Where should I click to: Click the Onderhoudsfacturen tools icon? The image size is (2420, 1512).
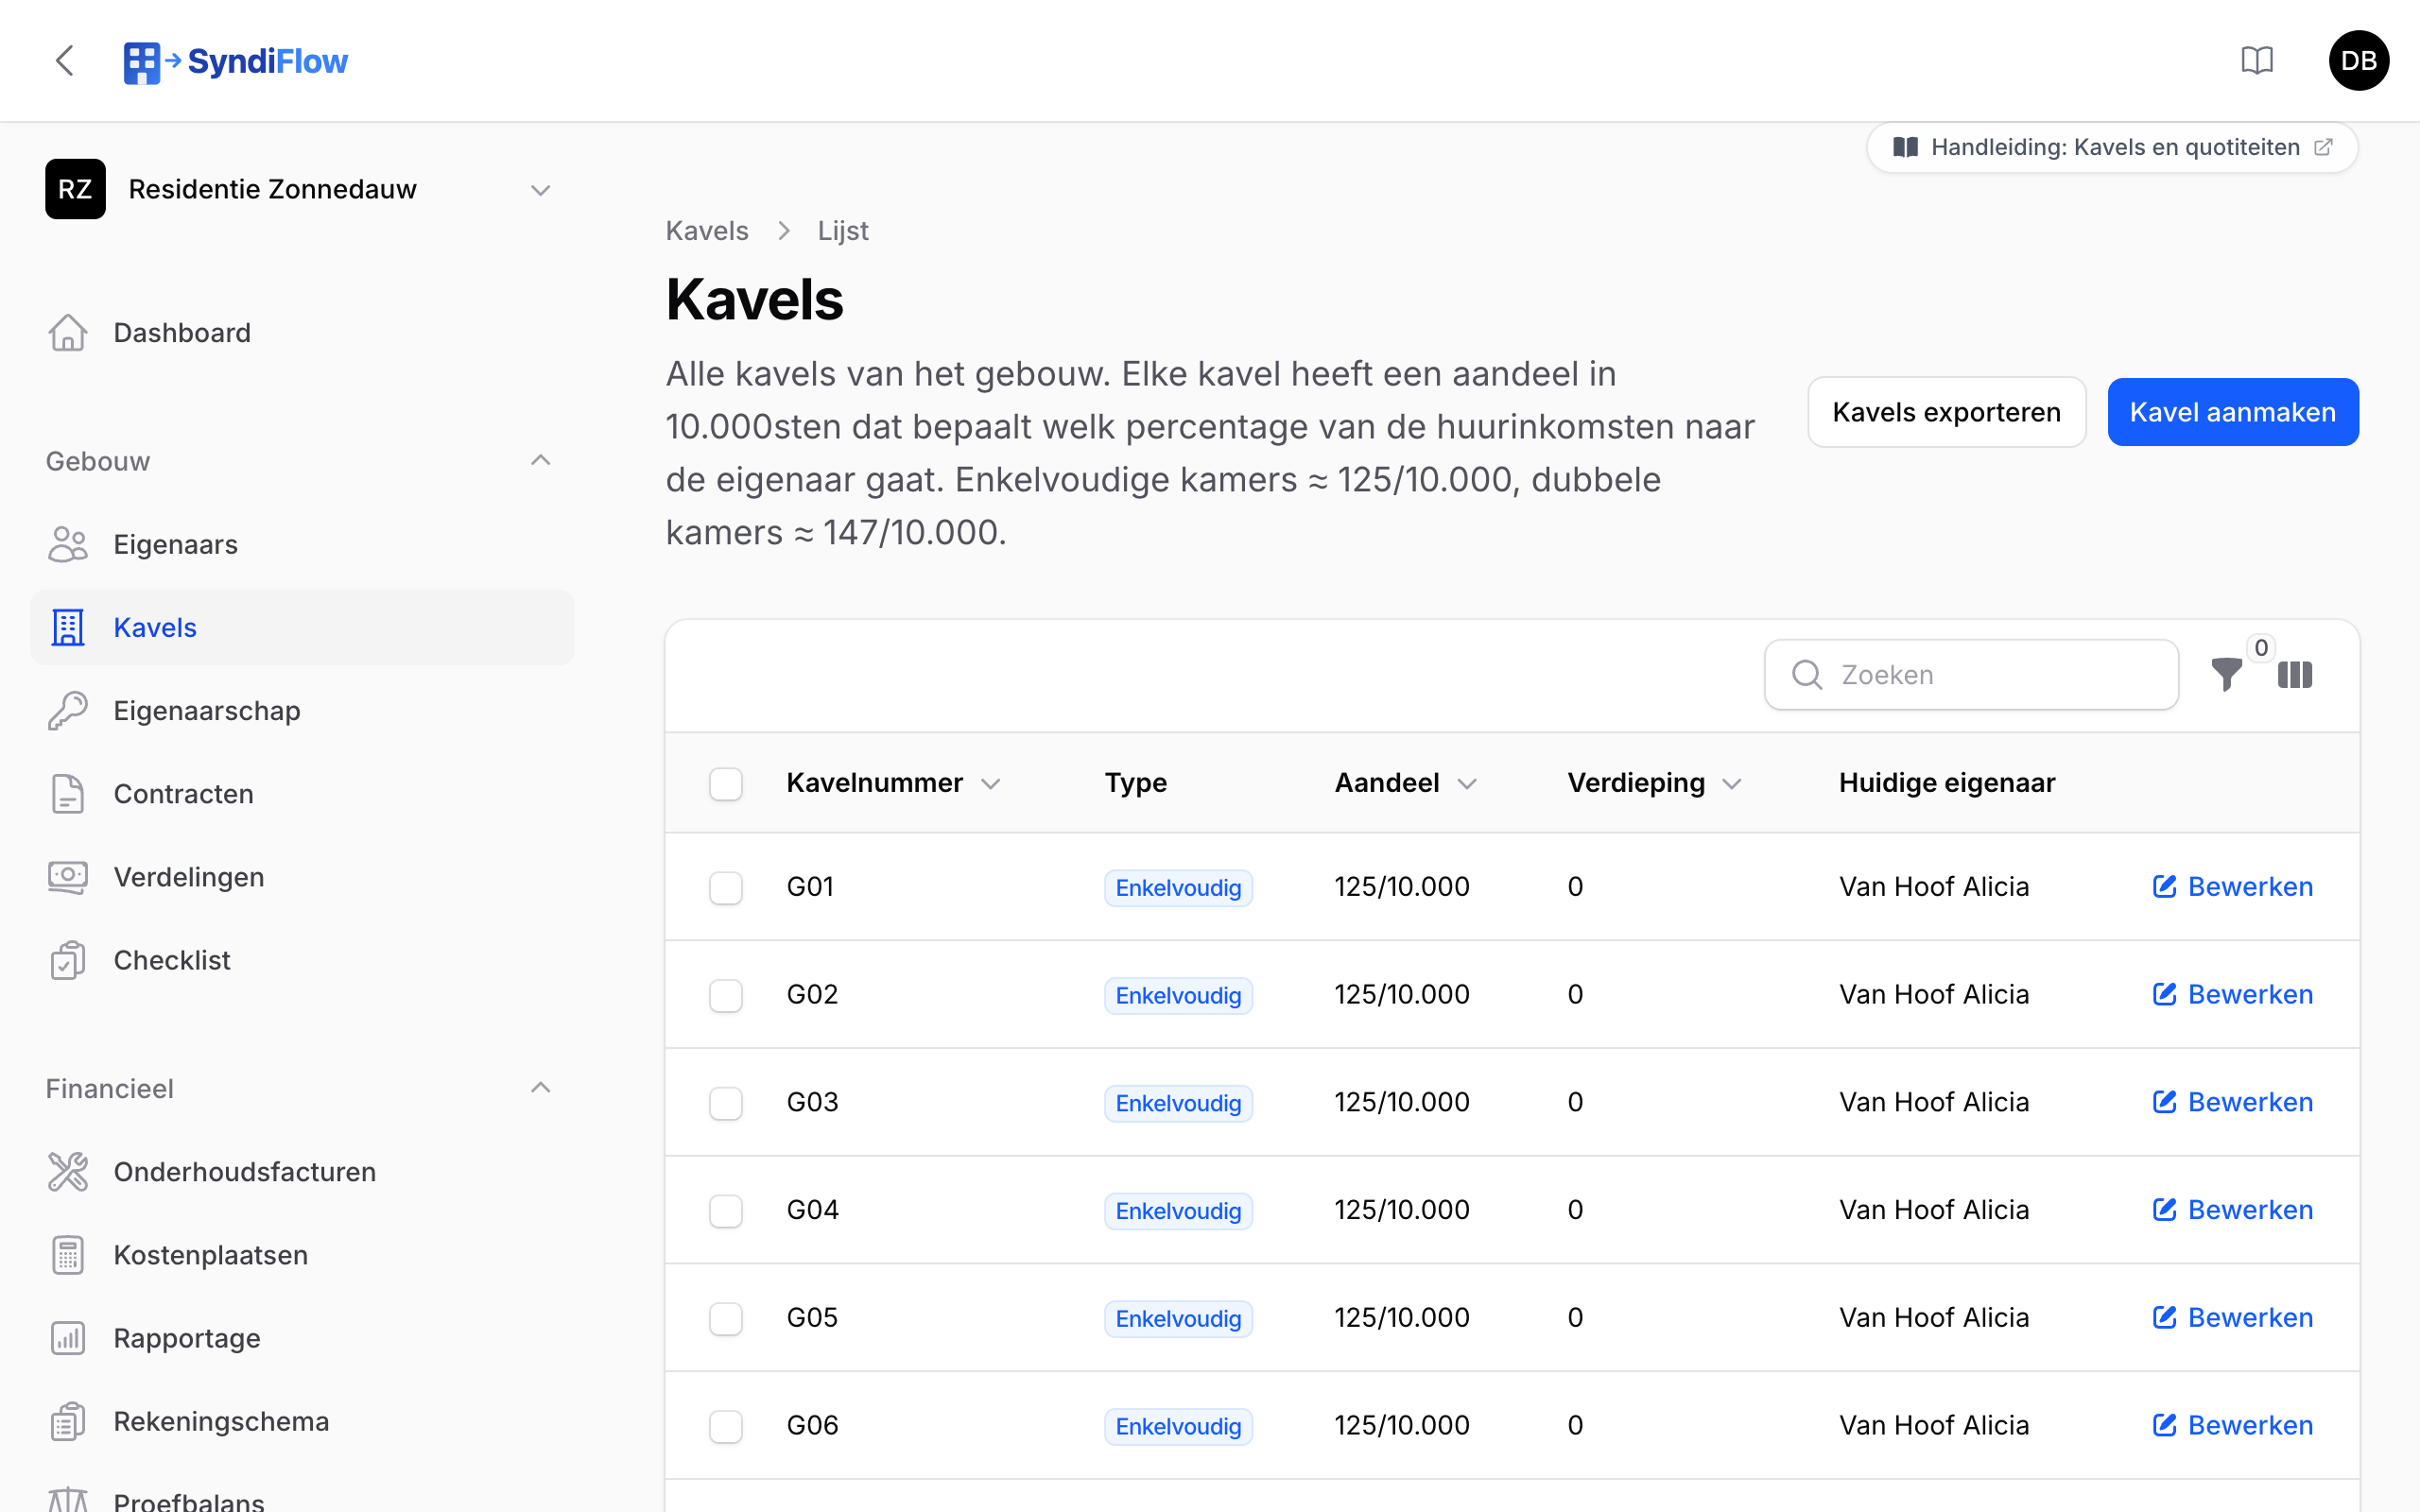(67, 1172)
